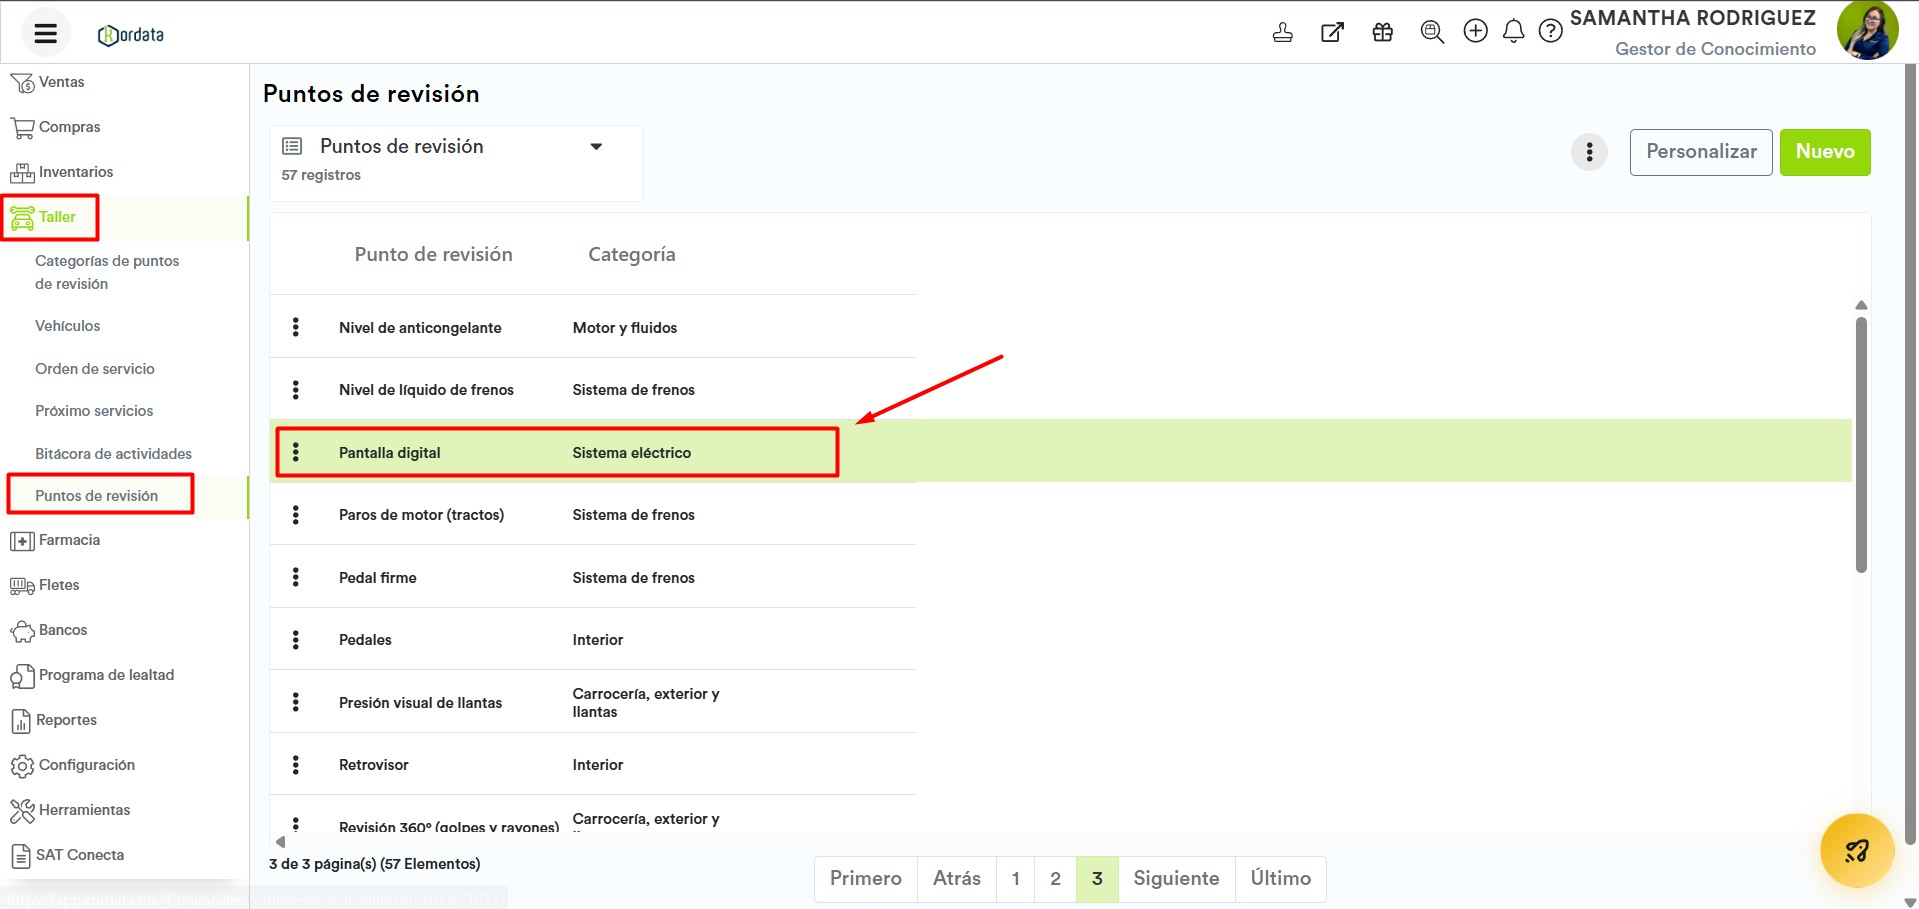Screen dimensions: 1919x909
Task: Go to page 2
Action: (1056, 878)
